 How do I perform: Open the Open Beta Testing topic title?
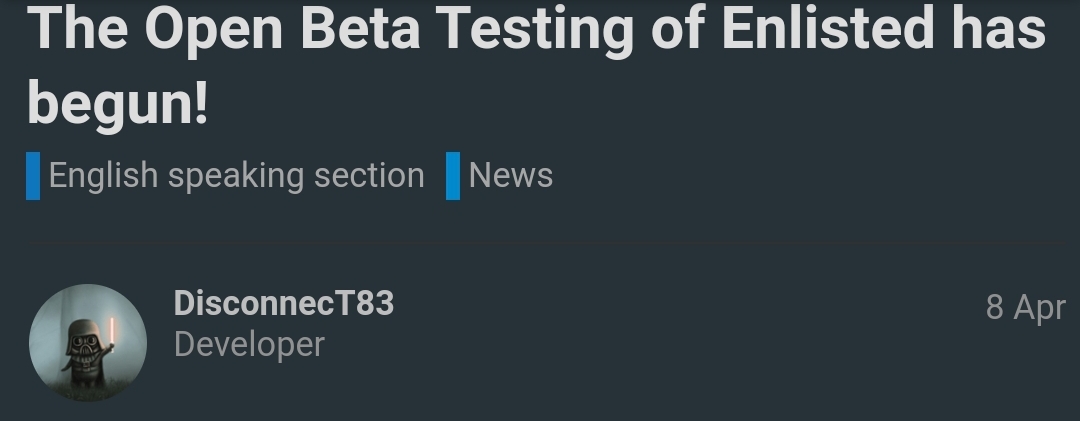[x=537, y=66]
